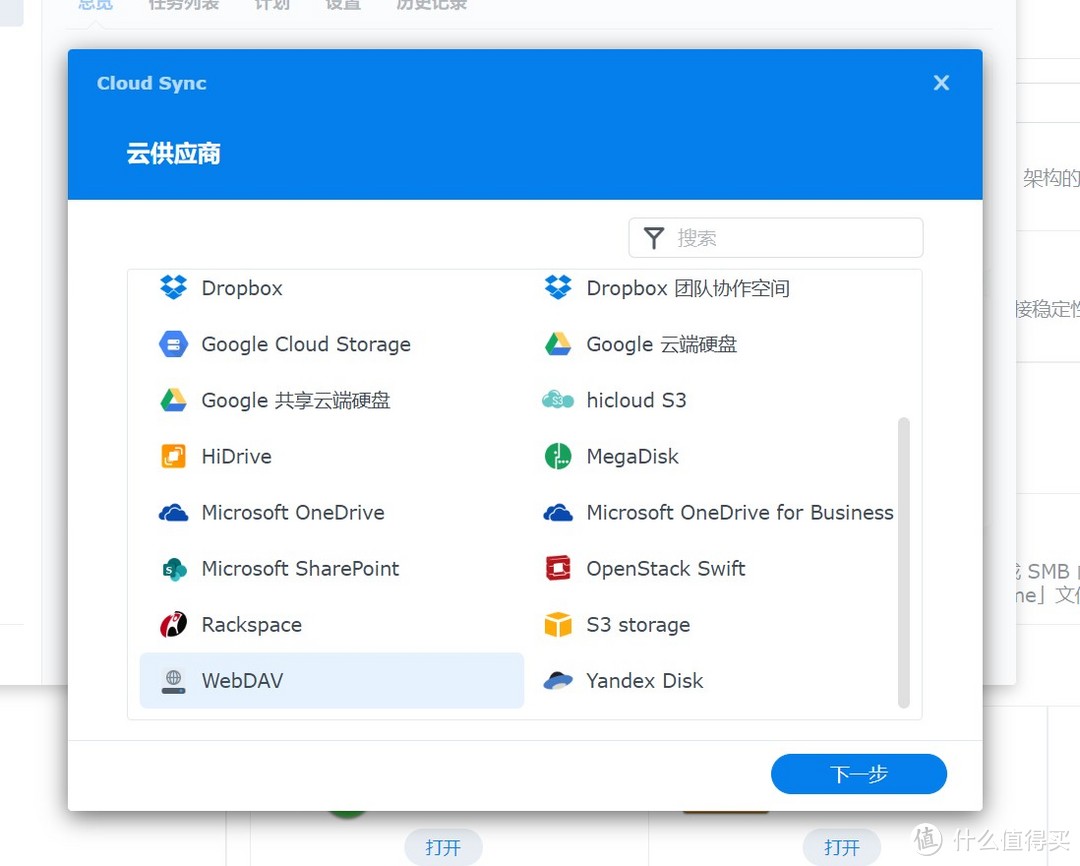This screenshot has width=1080, height=866.
Task: Click right 打开 button in background window
Action: [x=842, y=847]
